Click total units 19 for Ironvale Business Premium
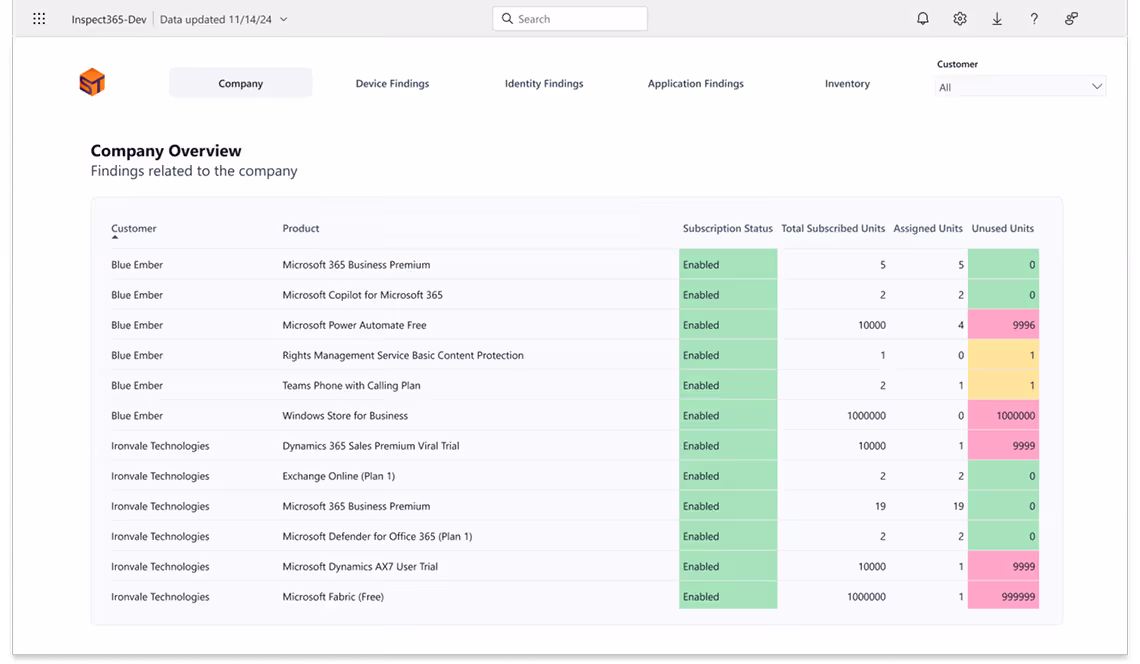 click(880, 506)
